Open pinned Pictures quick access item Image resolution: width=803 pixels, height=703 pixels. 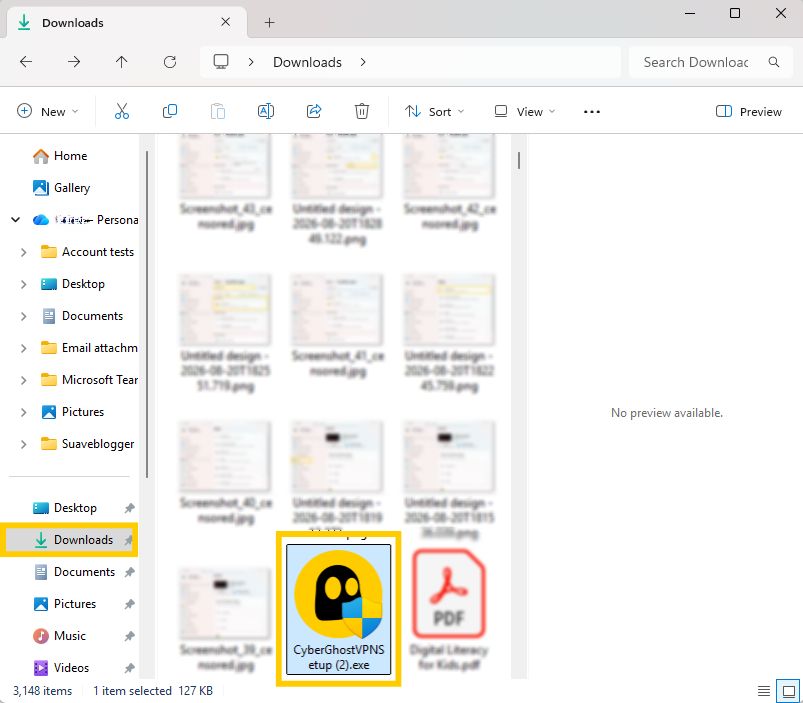pos(65,604)
